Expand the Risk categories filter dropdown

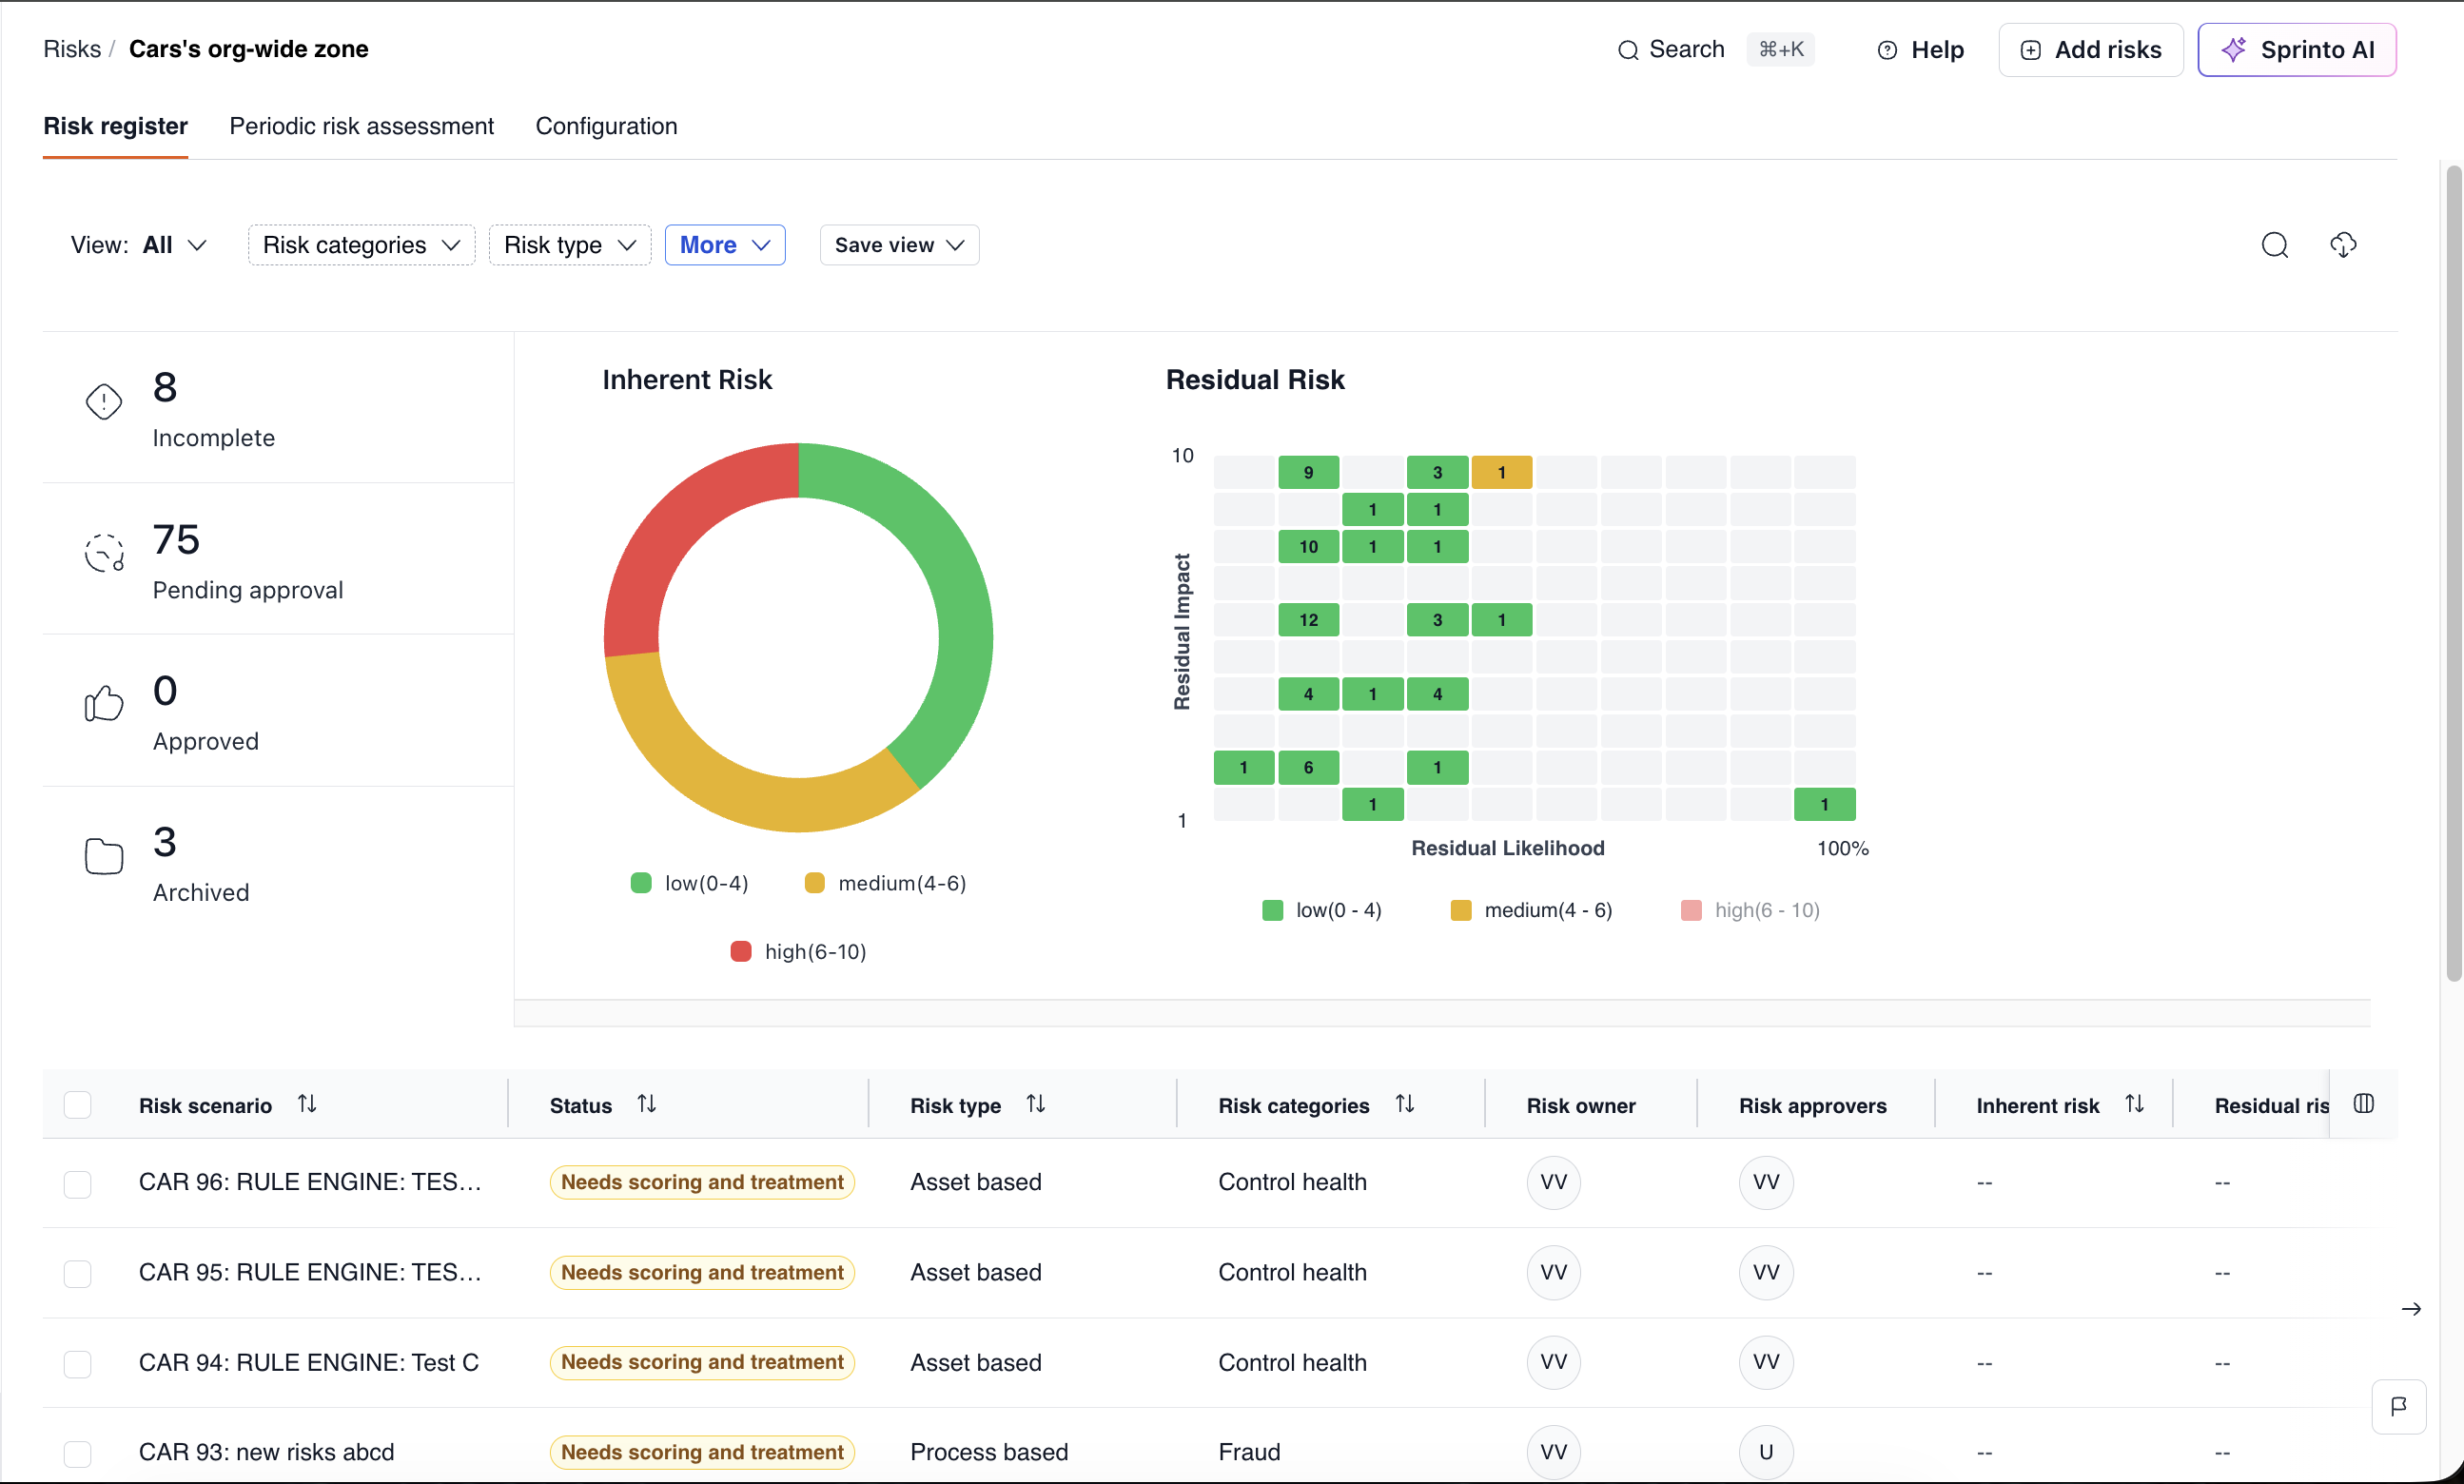(x=361, y=245)
